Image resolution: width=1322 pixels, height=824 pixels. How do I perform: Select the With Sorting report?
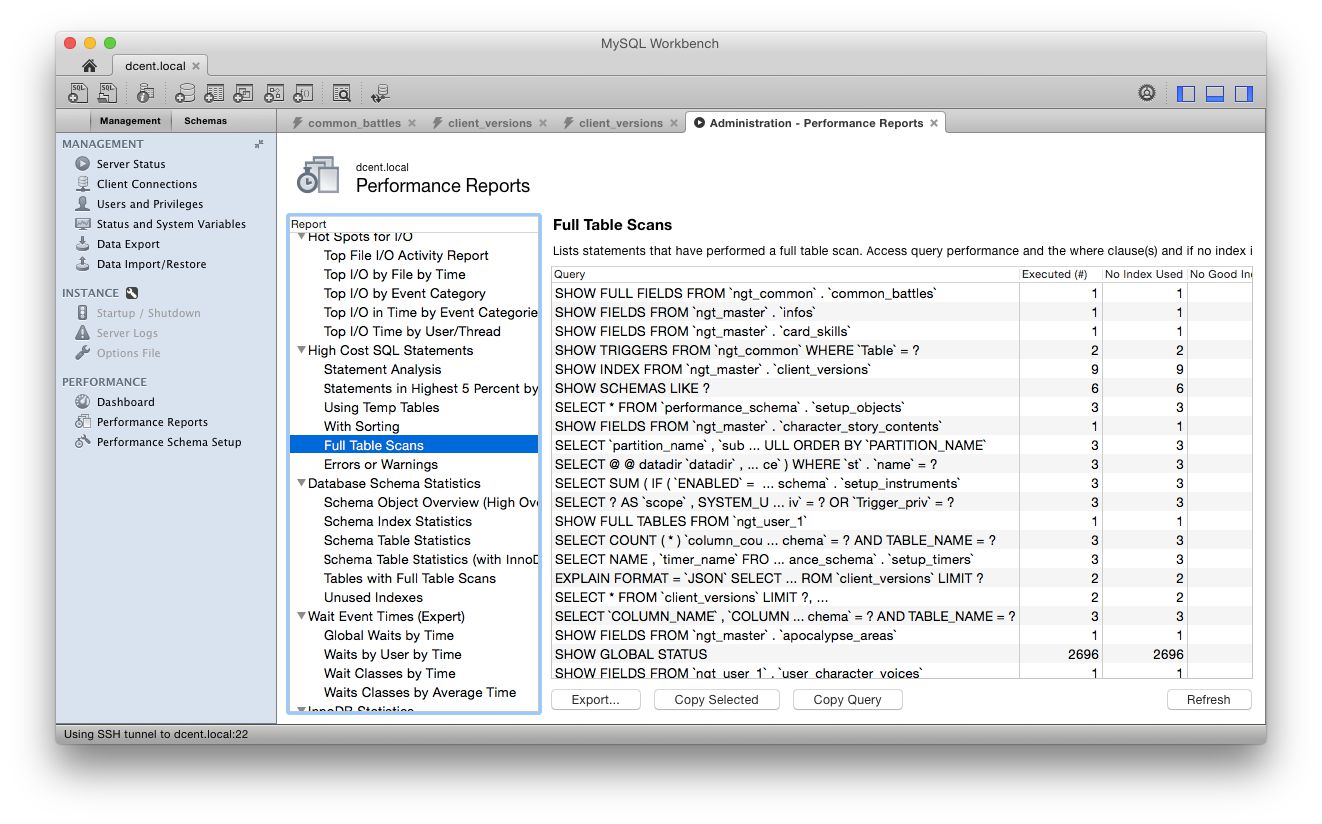click(x=361, y=426)
